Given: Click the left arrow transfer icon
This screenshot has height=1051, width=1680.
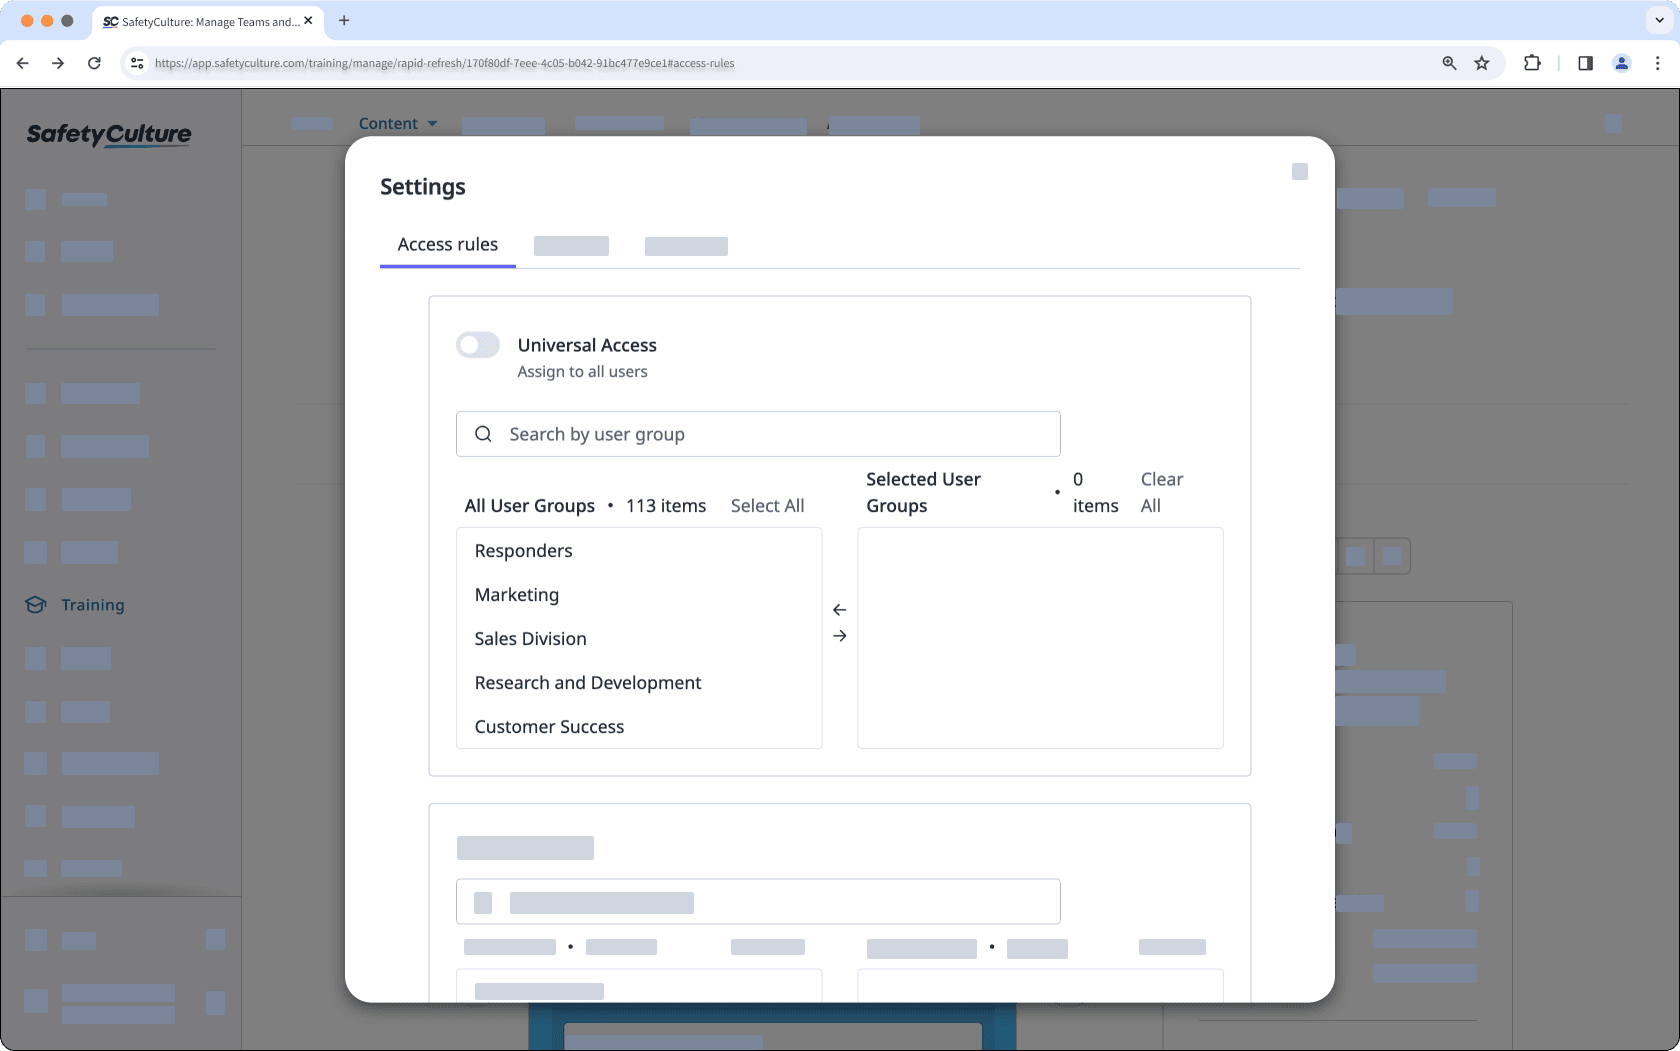Looking at the screenshot, I should coord(840,610).
